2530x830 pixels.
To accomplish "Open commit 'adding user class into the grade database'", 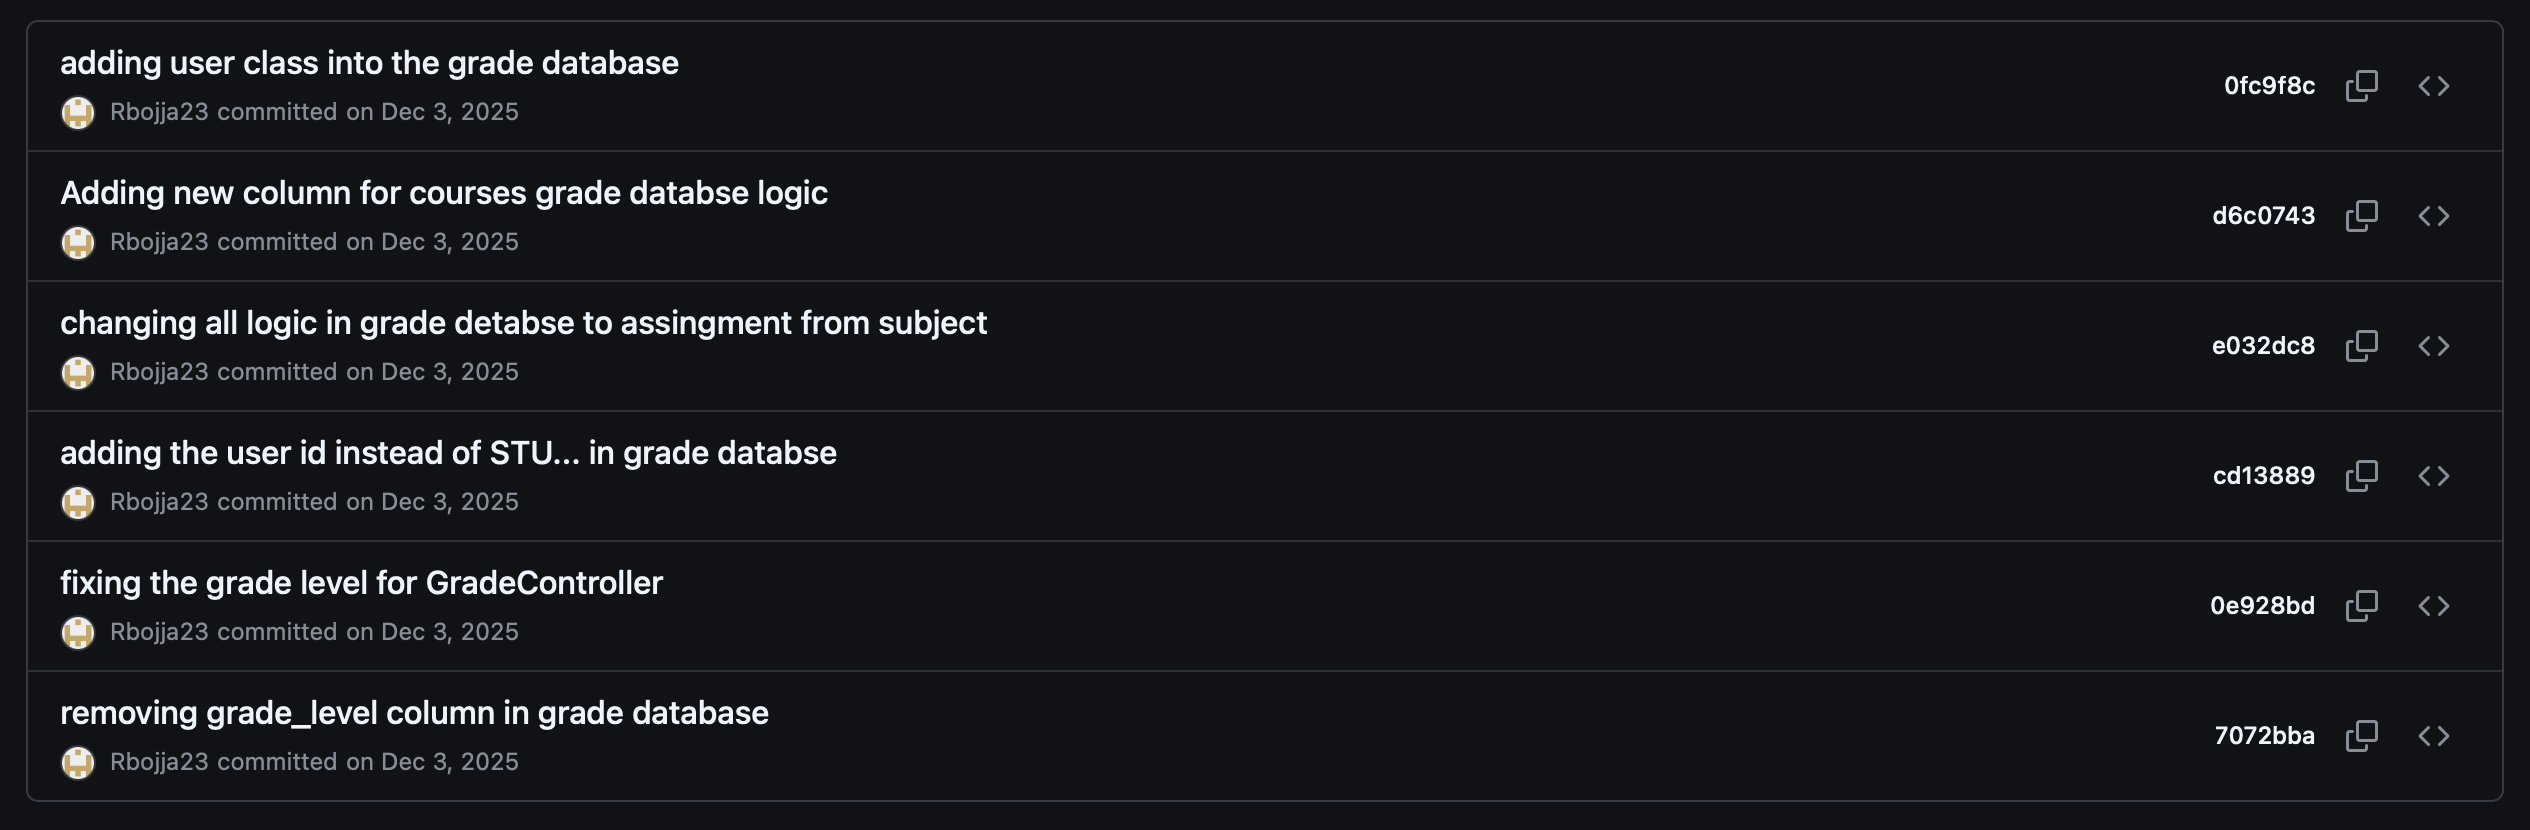I will [370, 62].
